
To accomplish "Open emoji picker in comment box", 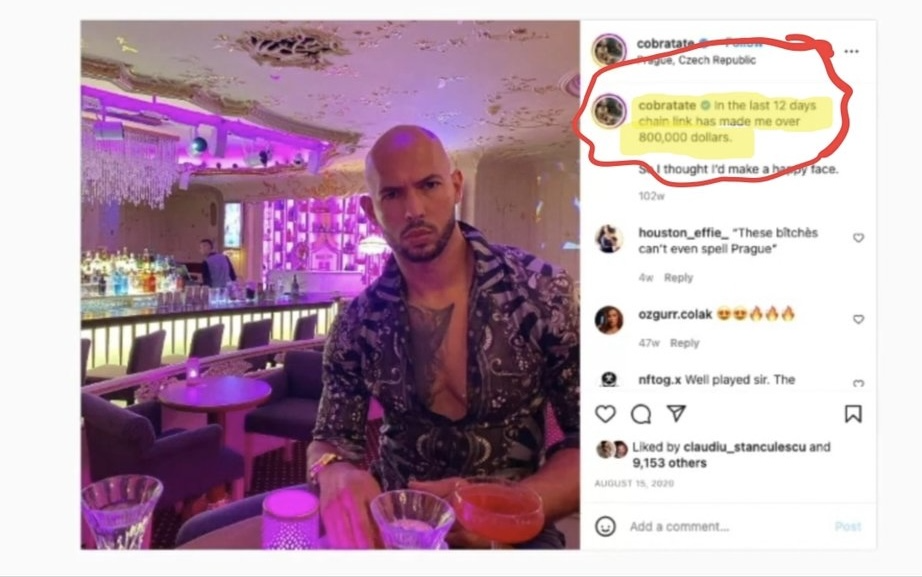I will coord(606,526).
